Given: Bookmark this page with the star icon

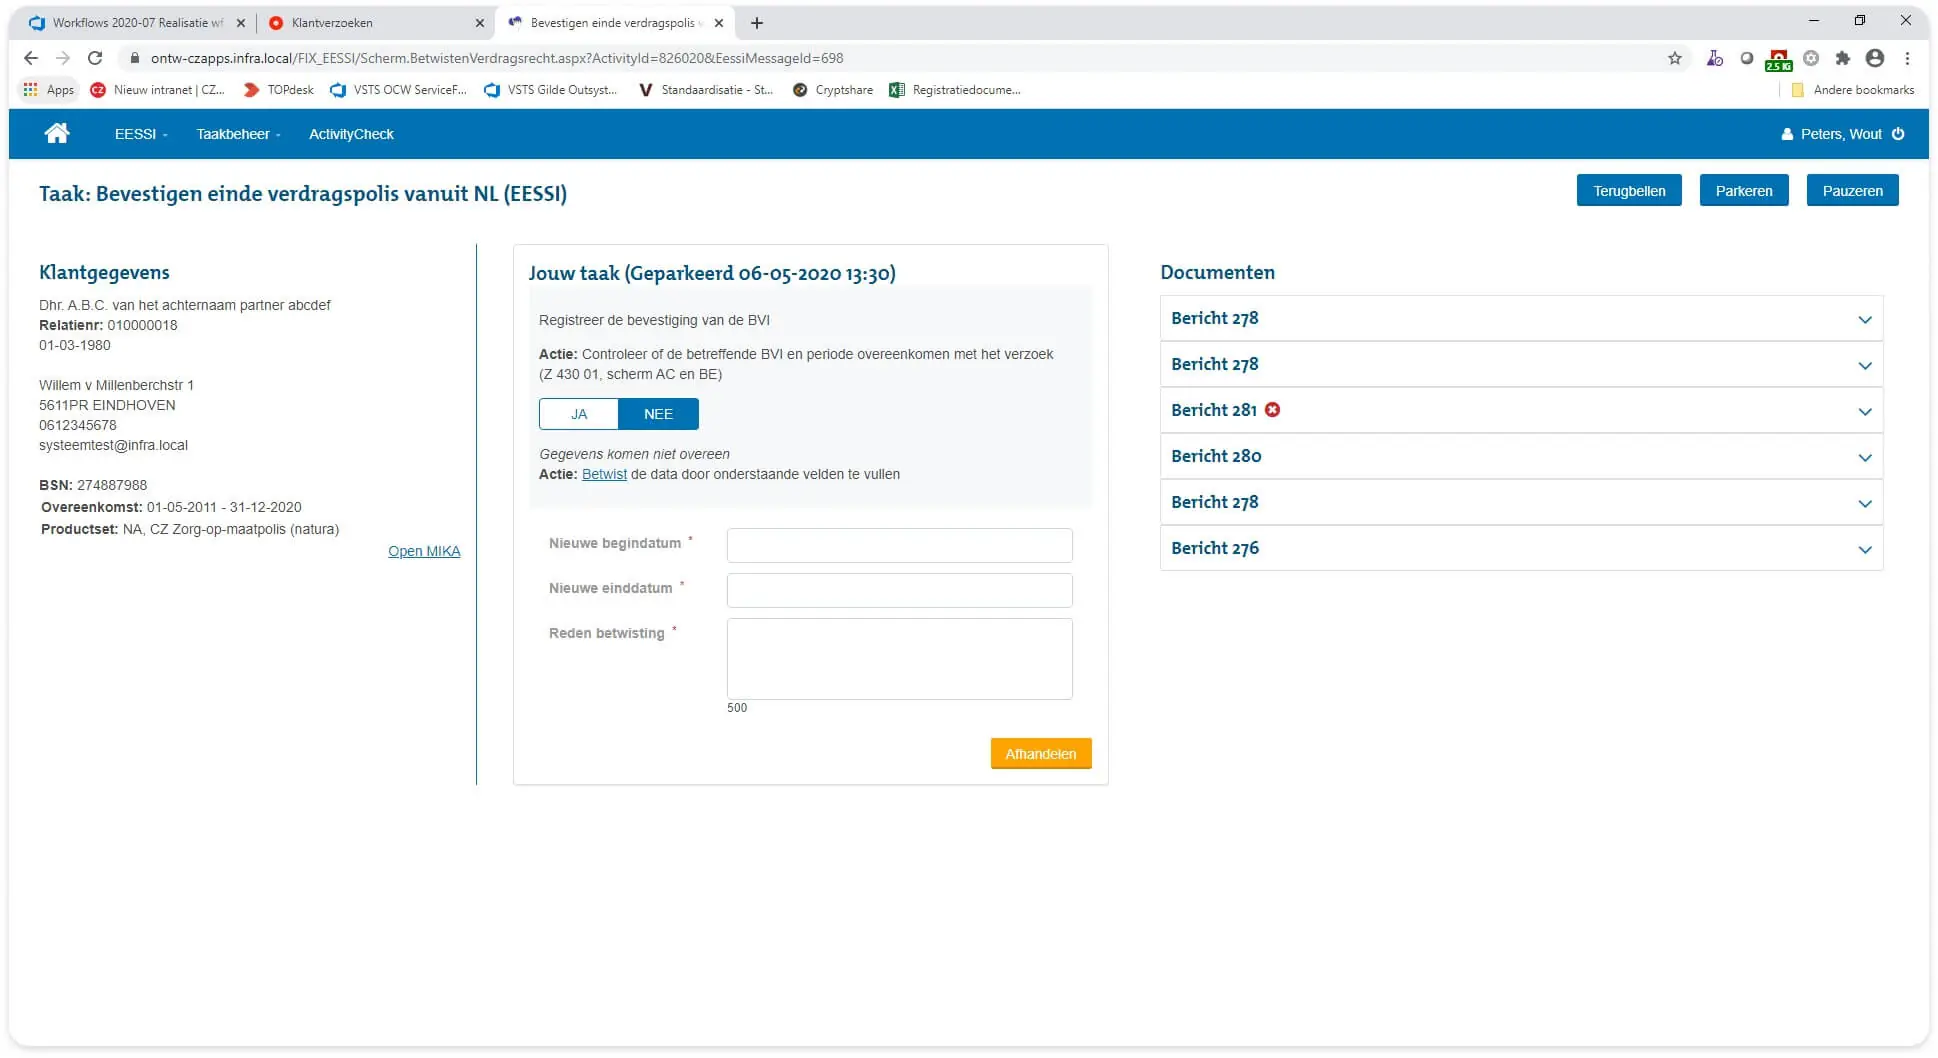Looking at the screenshot, I should click(x=1674, y=58).
